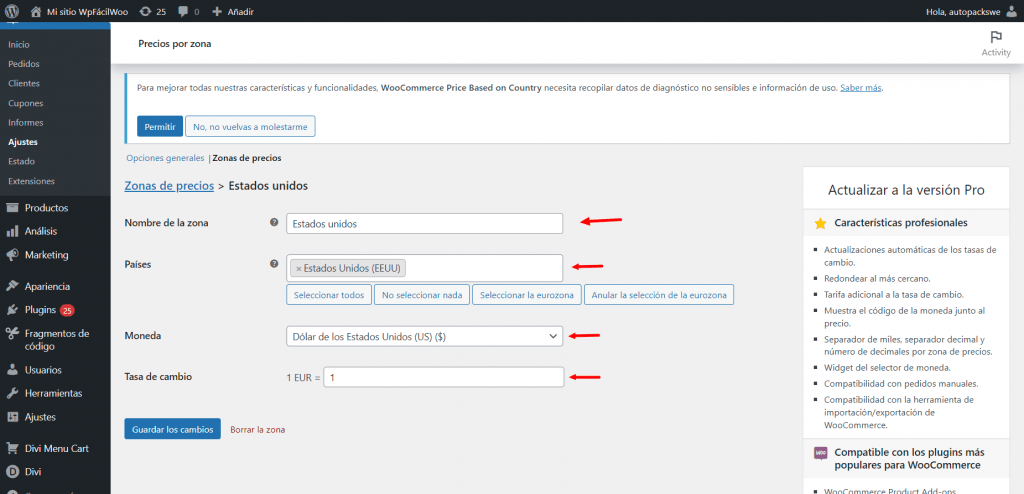Click the Fragmentos de código scissors icon

[12, 333]
